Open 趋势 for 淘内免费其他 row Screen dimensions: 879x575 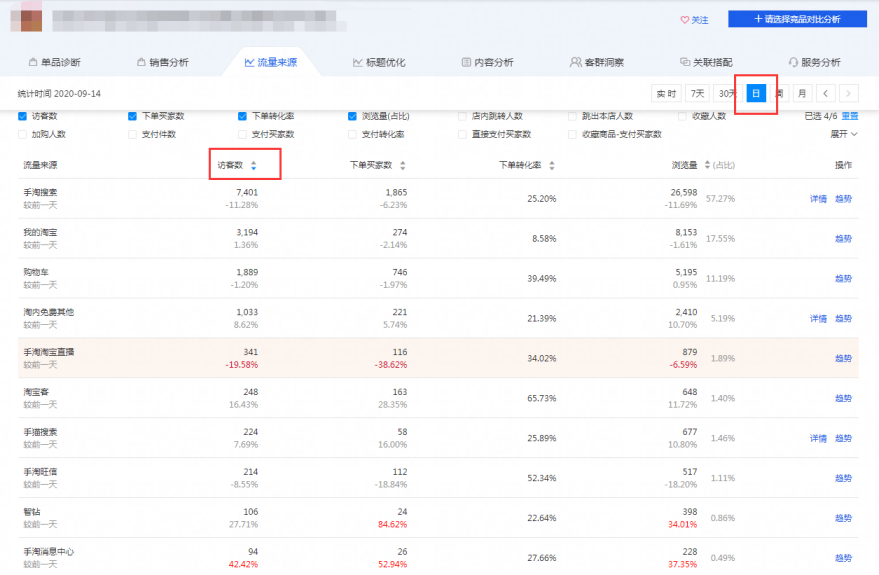coord(843,319)
